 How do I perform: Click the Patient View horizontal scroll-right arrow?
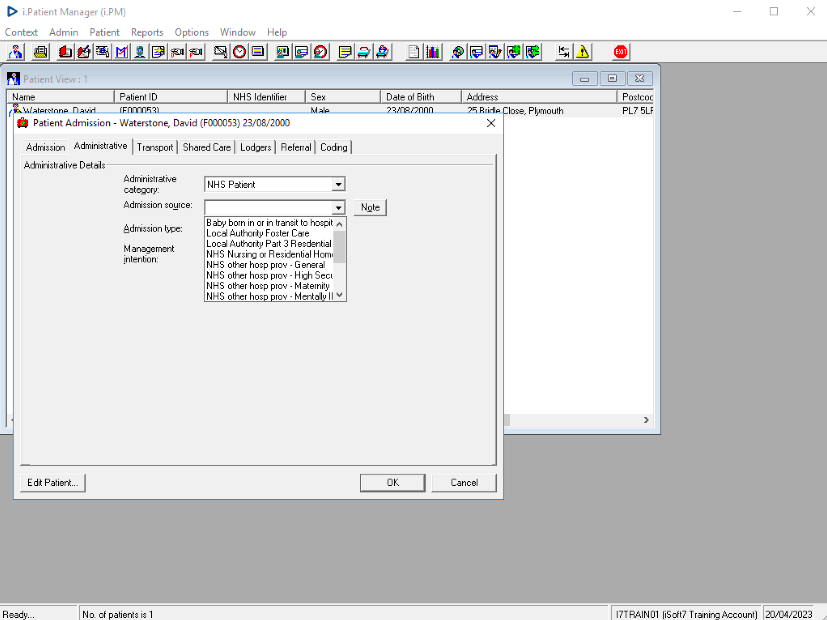(x=646, y=420)
